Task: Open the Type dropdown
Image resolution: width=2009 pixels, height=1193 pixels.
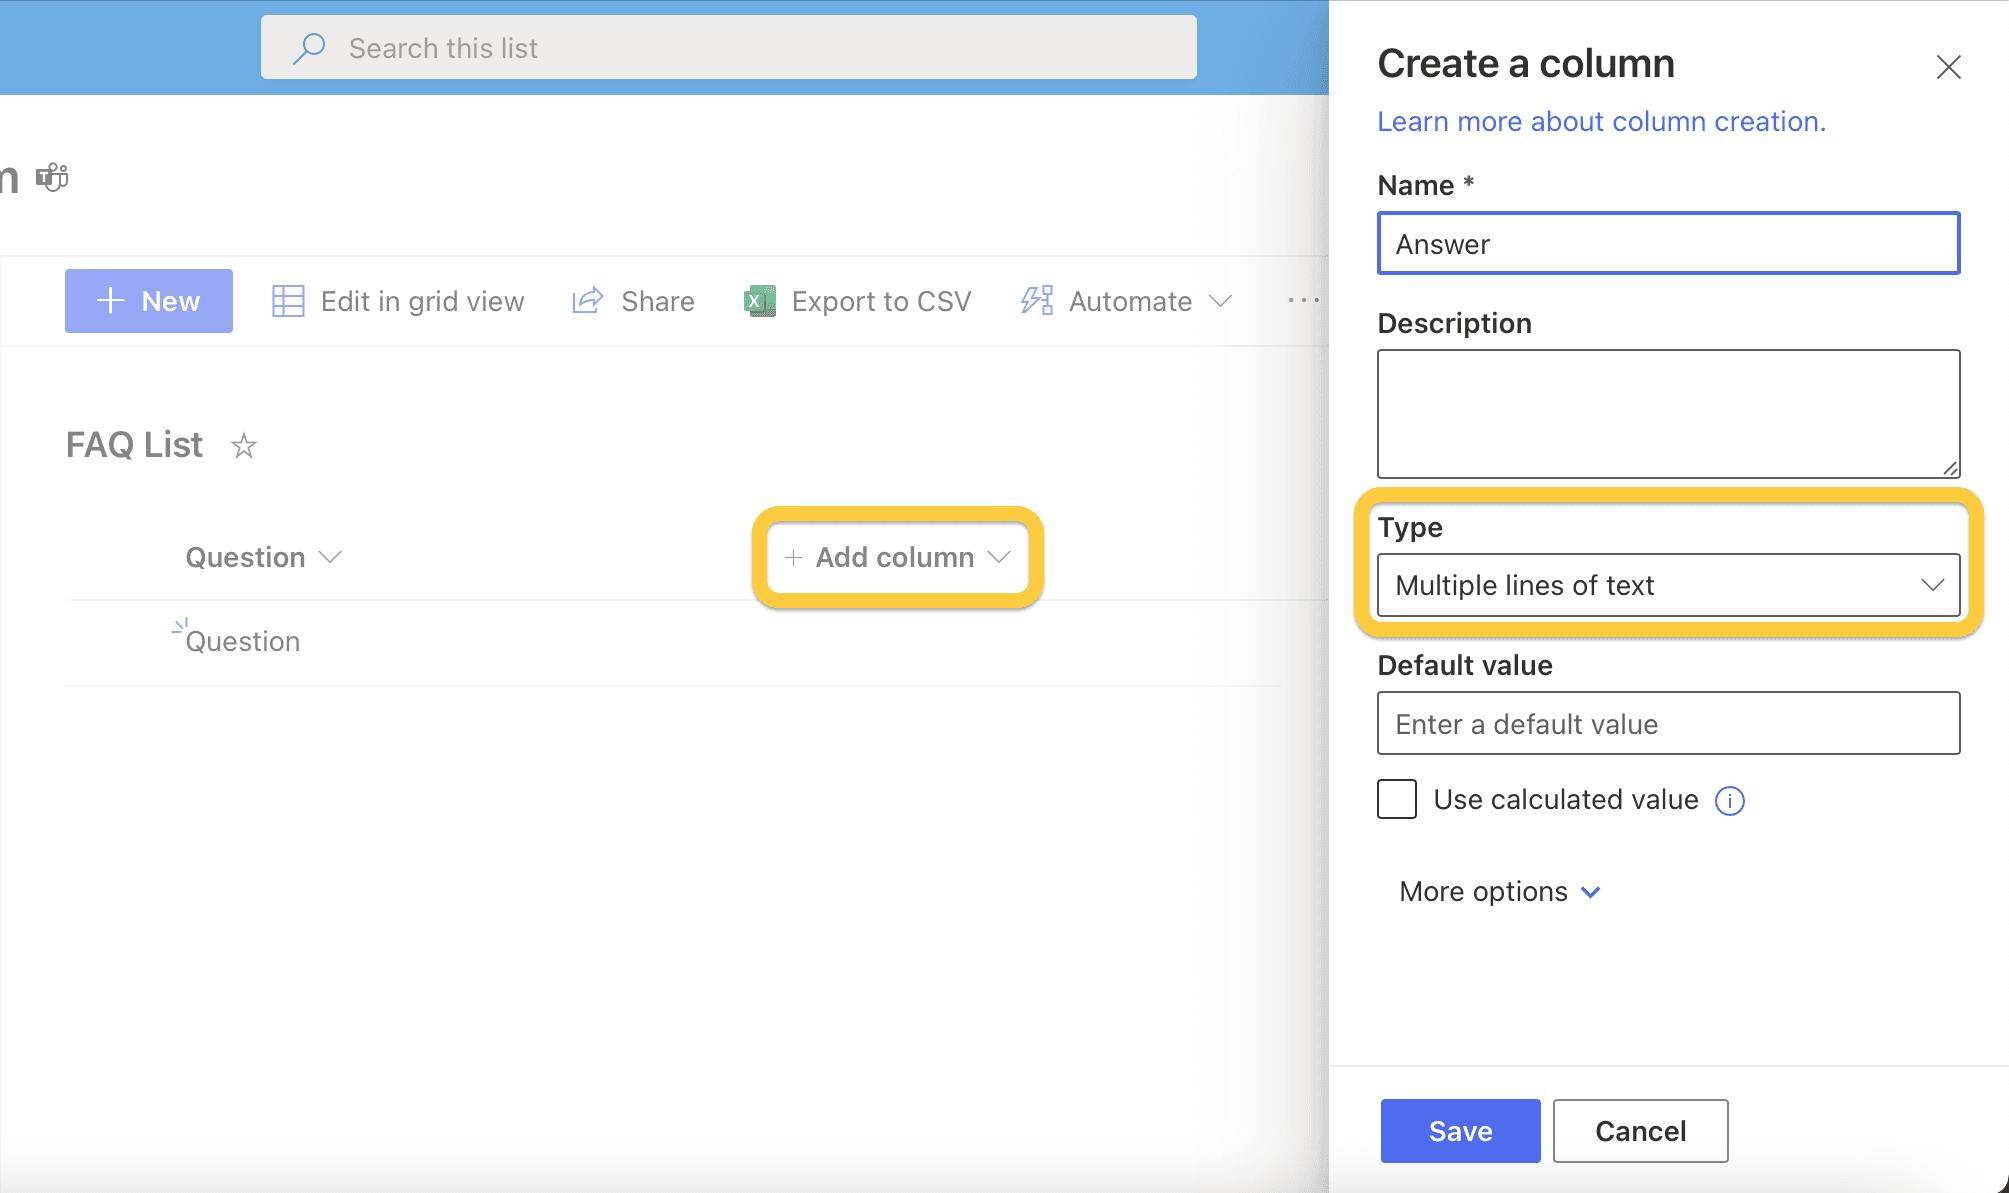Action: pyautogui.click(x=1667, y=585)
